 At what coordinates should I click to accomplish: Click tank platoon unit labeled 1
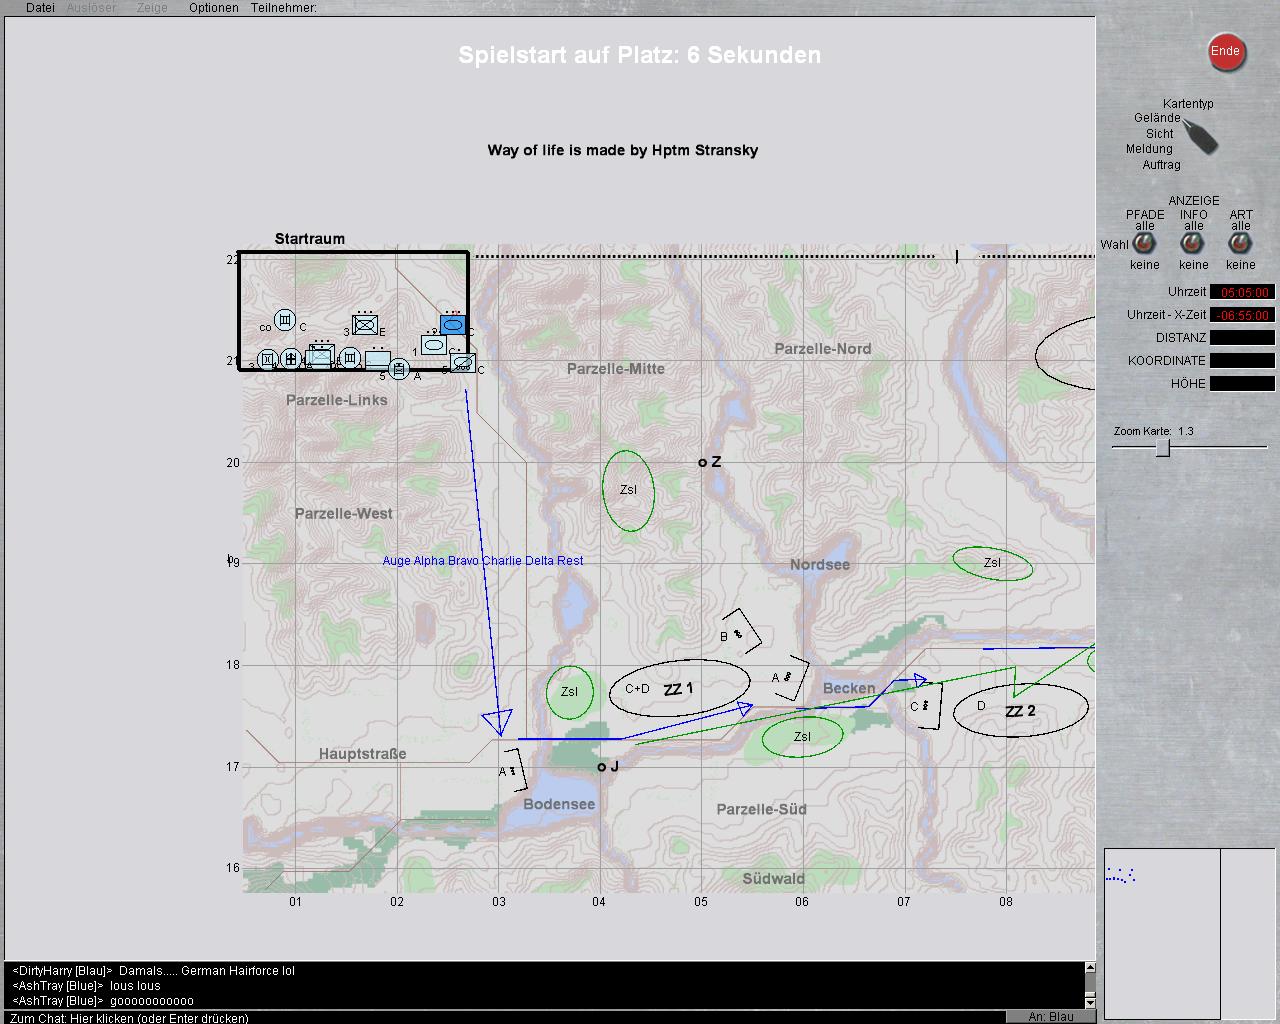coord(433,345)
